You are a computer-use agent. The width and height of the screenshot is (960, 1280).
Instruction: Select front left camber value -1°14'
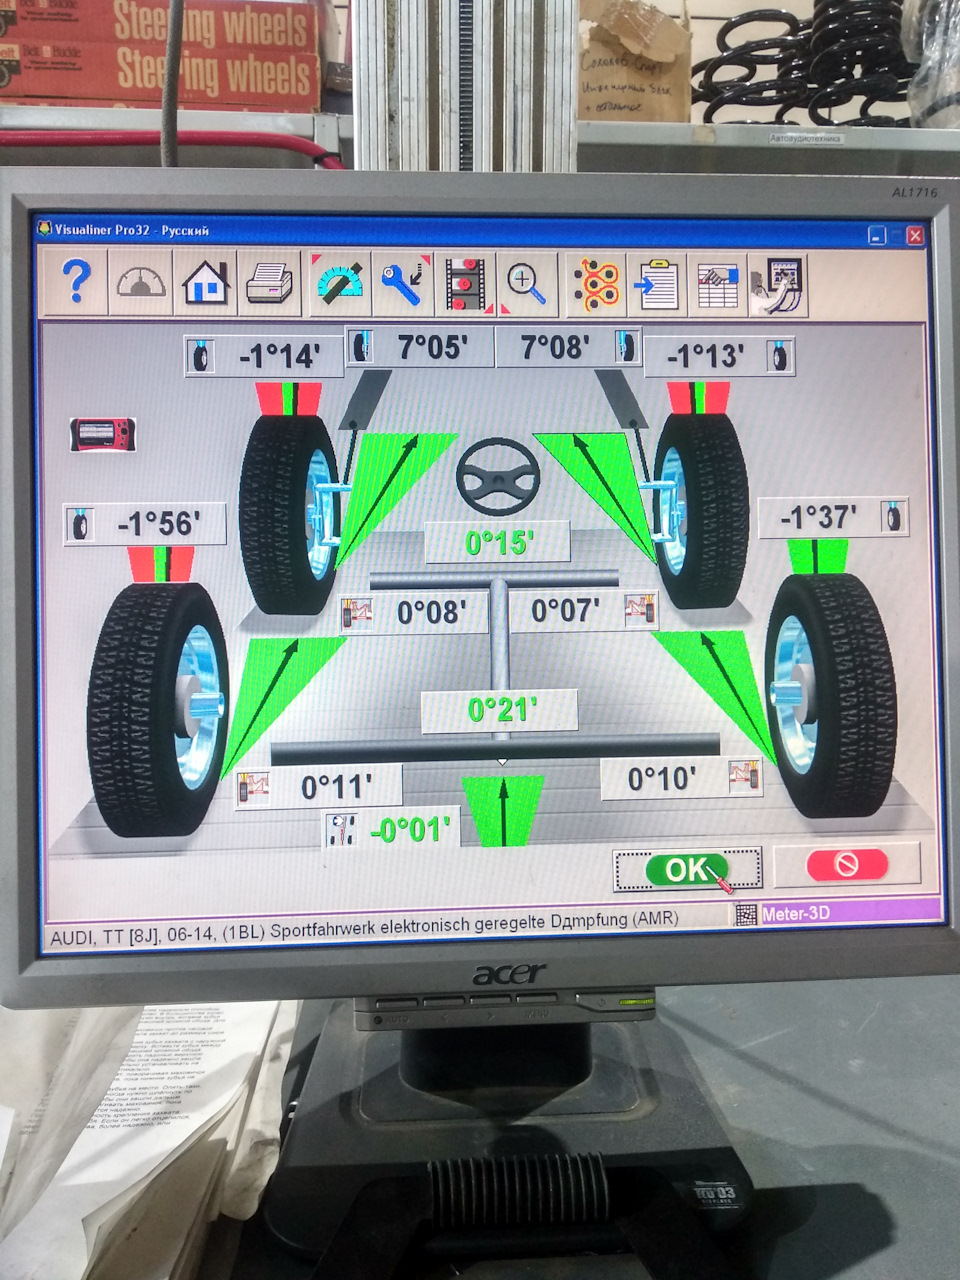pos(280,356)
